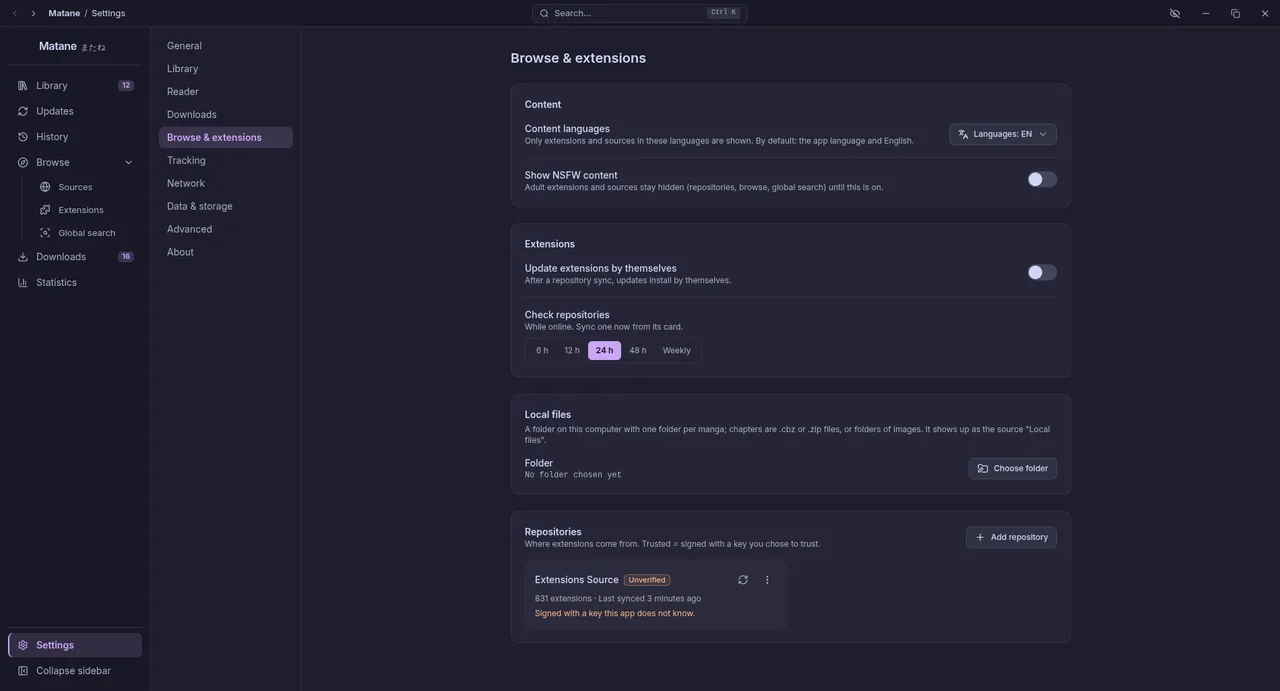Enable Show NSFW content toggle
The height and width of the screenshot is (691, 1280).
(1042, 180)
